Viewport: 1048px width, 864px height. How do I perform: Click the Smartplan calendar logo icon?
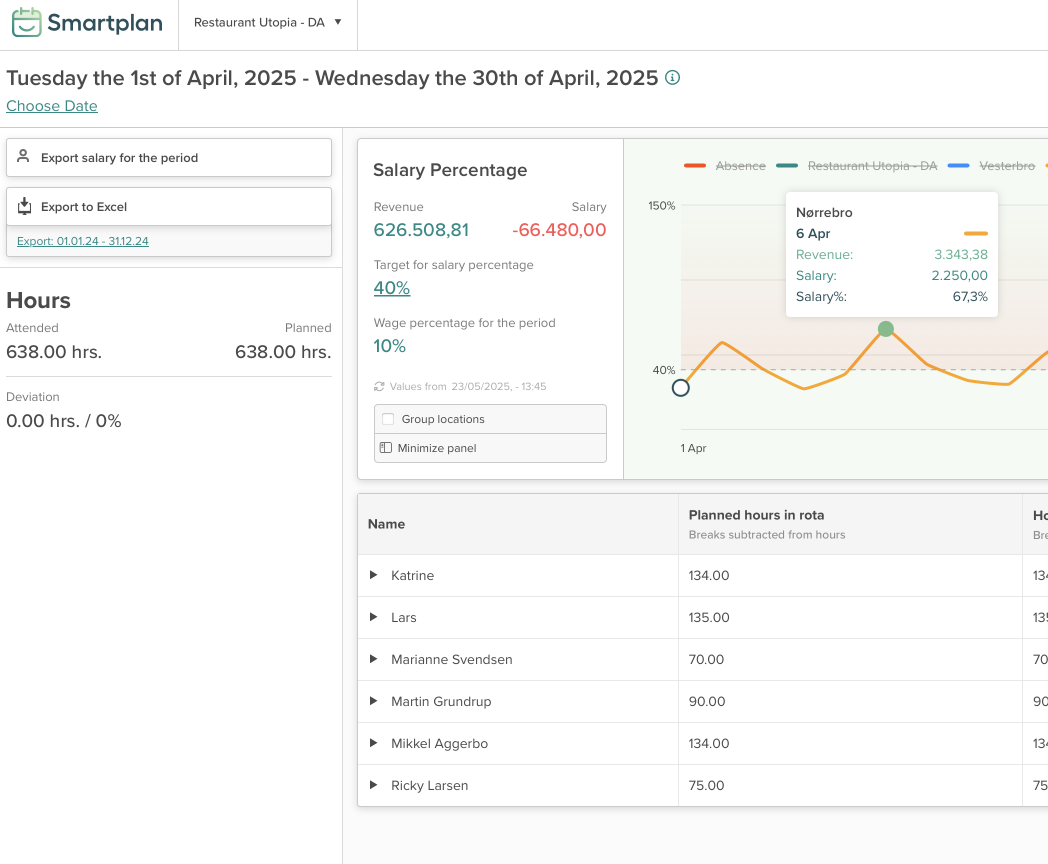[27, 22]
